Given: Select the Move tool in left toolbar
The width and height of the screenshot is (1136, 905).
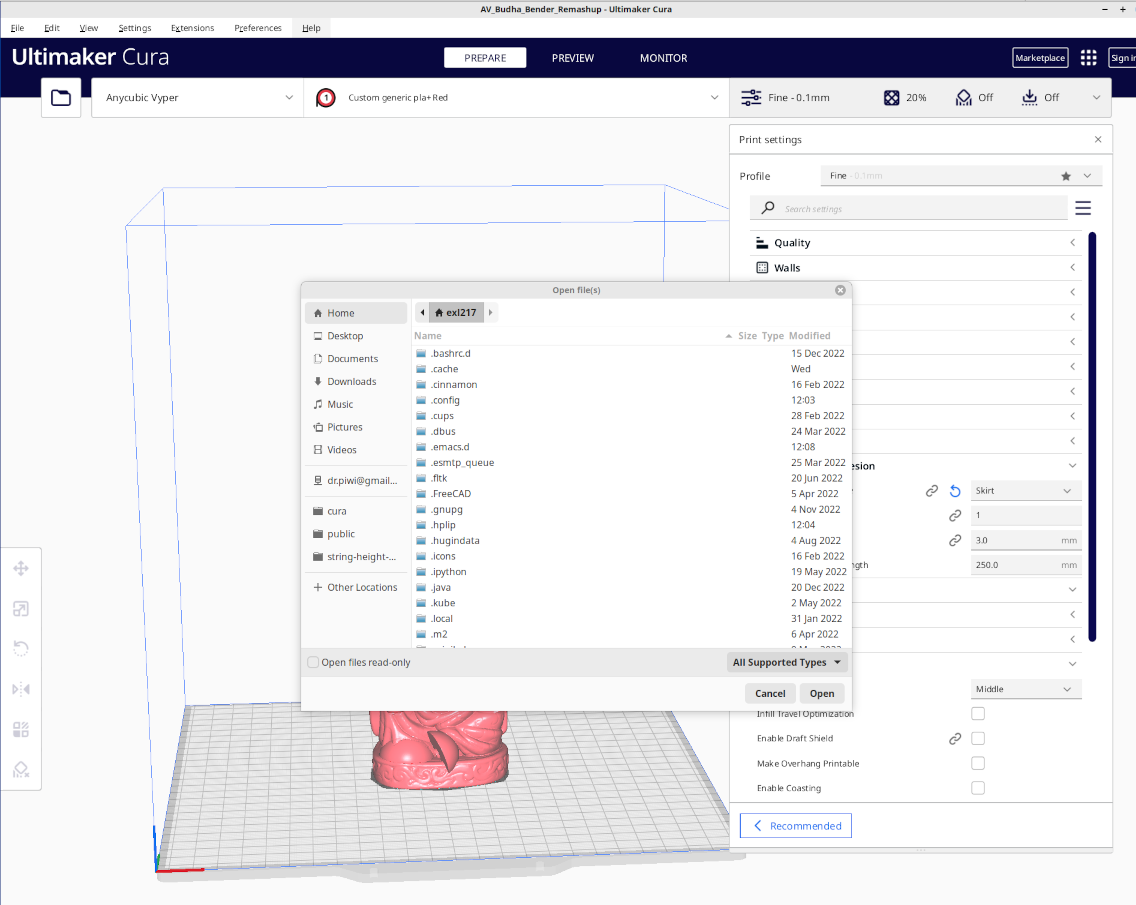Looking at the screenshot, I should tap(21, 569).
